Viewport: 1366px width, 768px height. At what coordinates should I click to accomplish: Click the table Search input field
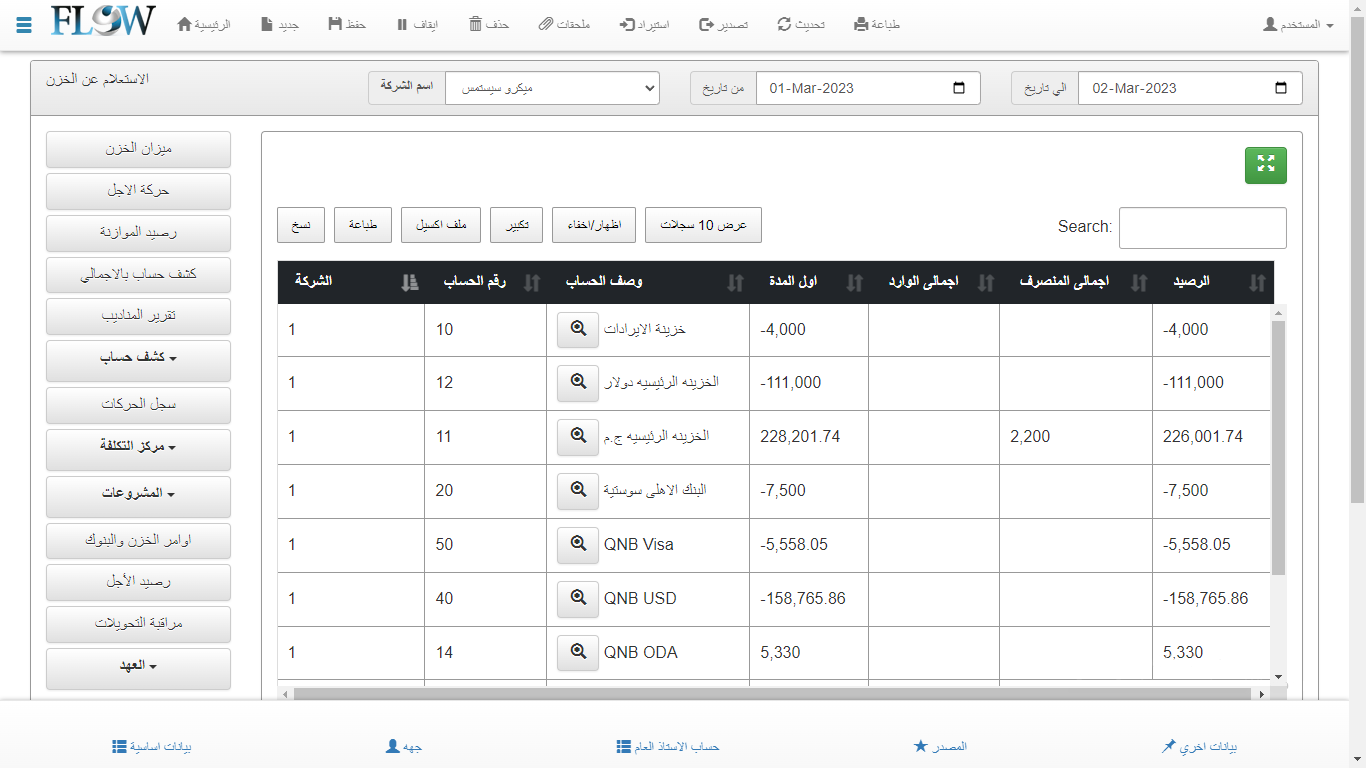tap(1202, 228)
